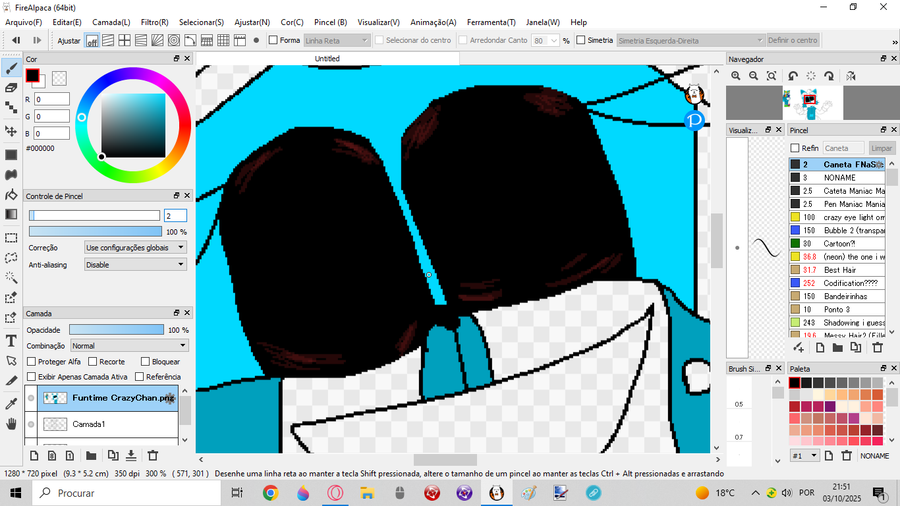
Task: Hide the Funtime CrazyChan.png layer
Action: (31, 398)
